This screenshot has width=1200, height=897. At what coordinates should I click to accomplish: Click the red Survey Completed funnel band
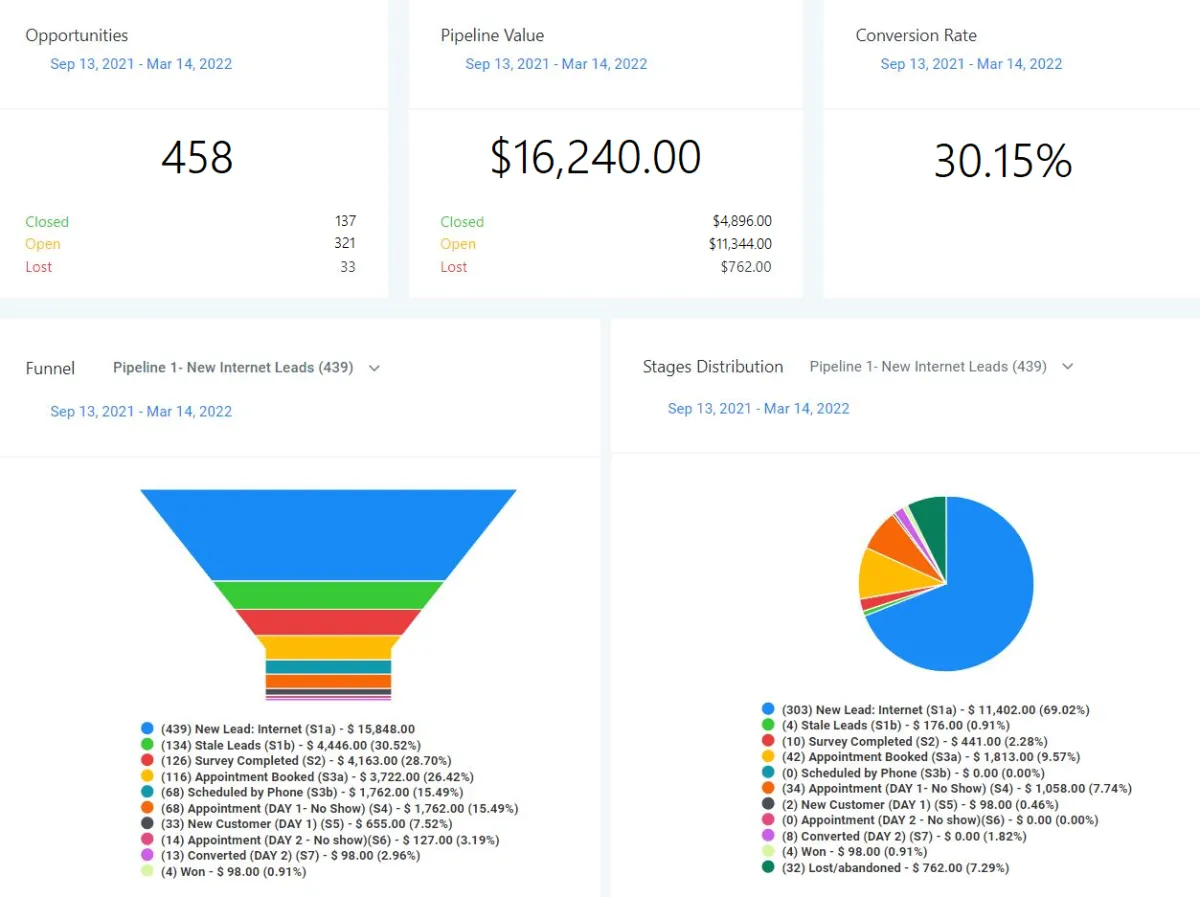[328, 622]
